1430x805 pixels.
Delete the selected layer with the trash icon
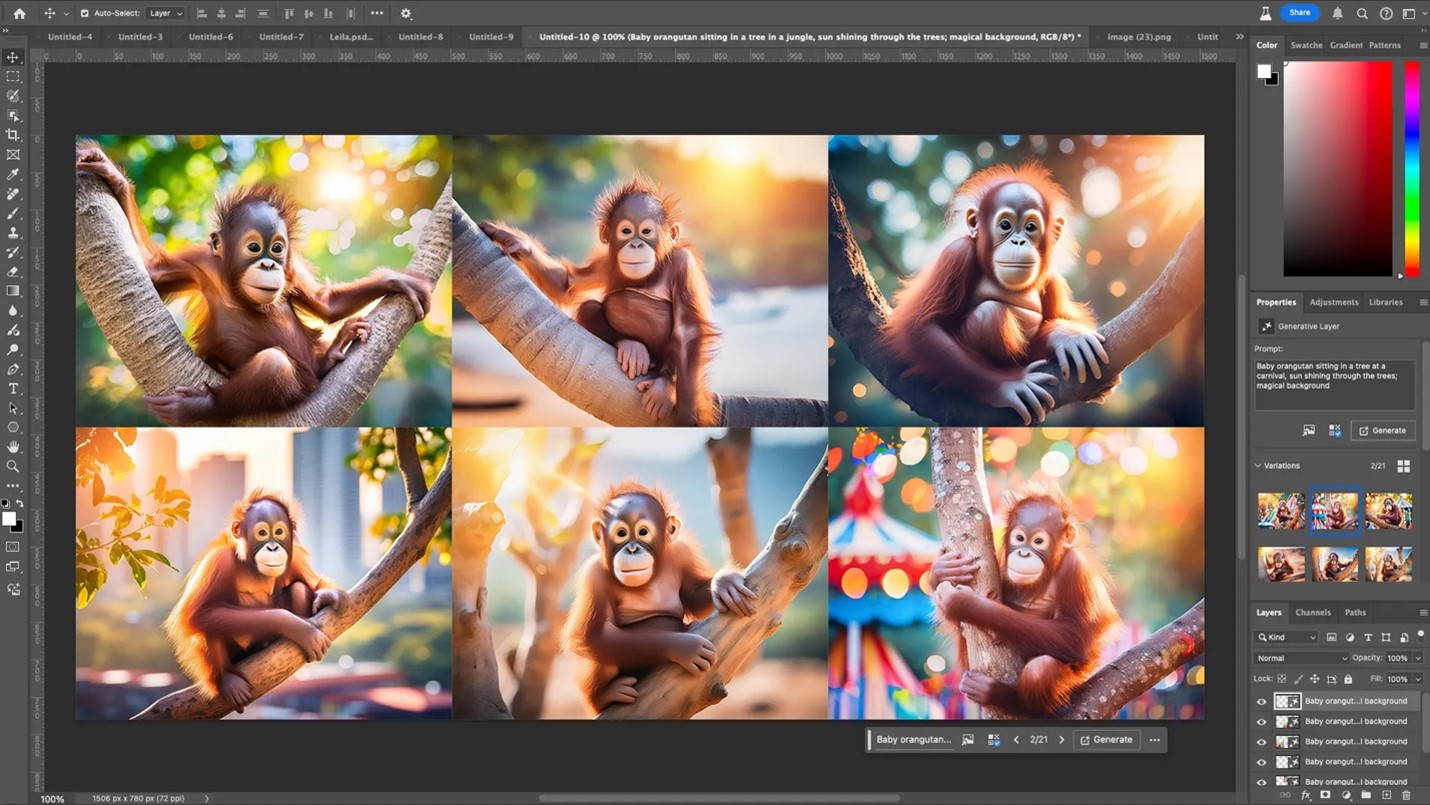(x=1404, y=795)
